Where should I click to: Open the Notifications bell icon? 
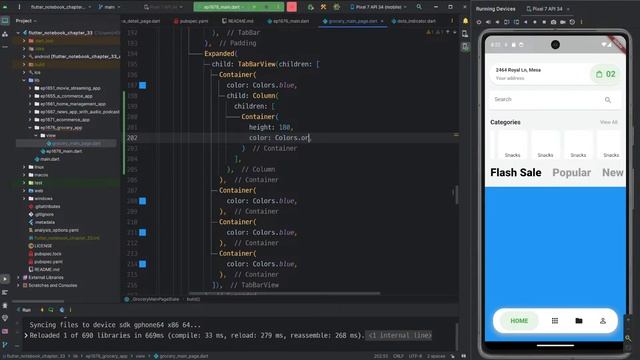click(x=465, y=21)
